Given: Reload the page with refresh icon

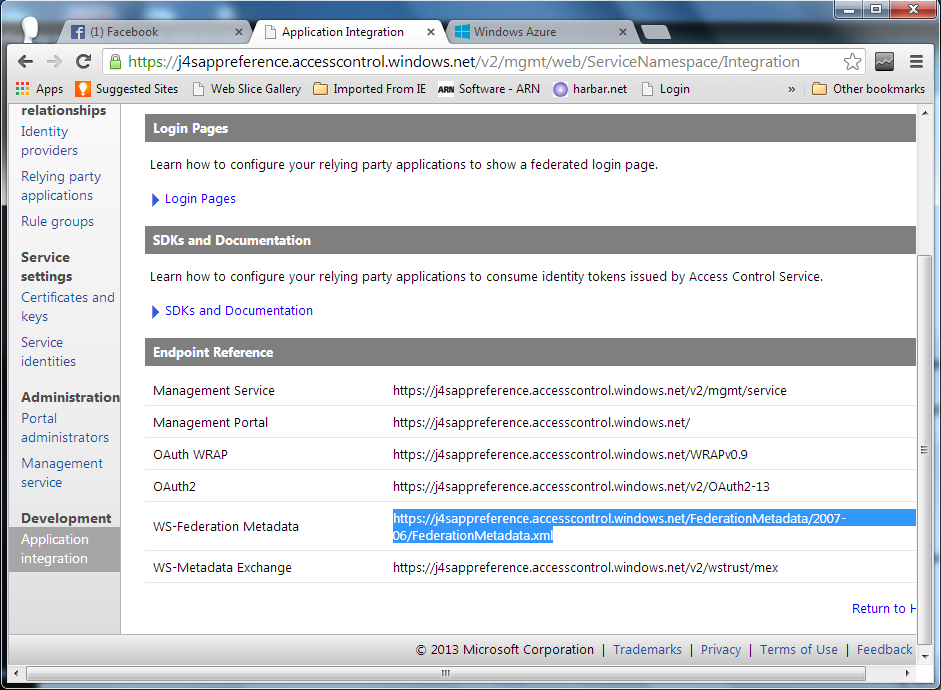Looking at the screenshot, I should [x=83, y=61].
